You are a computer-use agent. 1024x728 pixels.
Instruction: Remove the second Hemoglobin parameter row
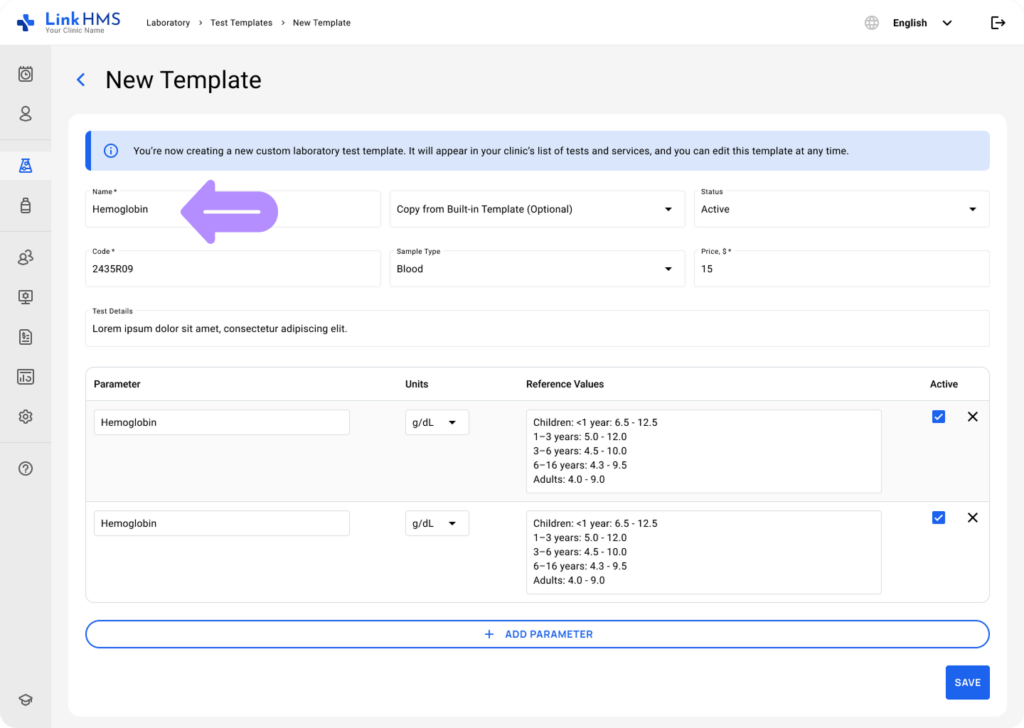click(x=972, y=518)
